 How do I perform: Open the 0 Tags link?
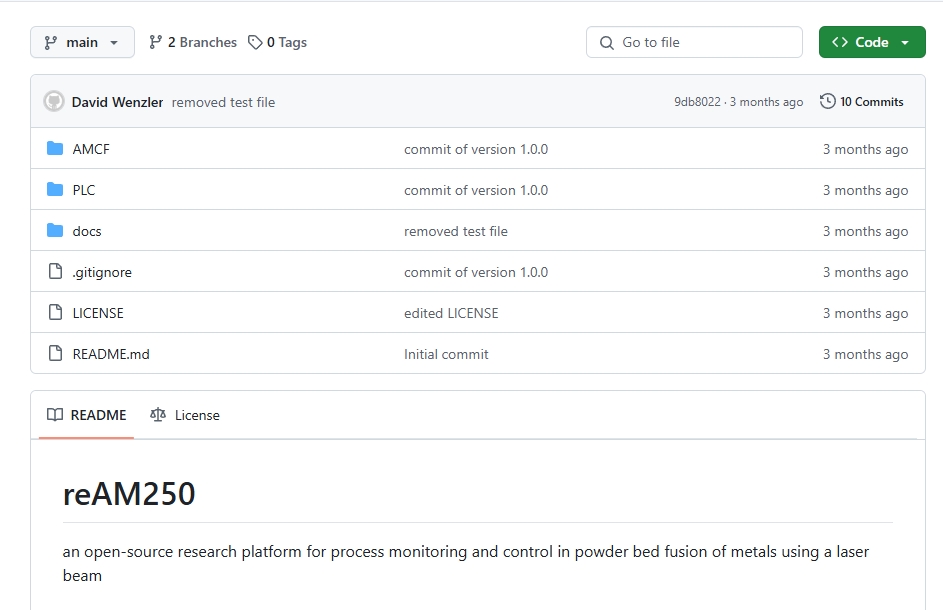pyautogui.click(x=278, y=42)
